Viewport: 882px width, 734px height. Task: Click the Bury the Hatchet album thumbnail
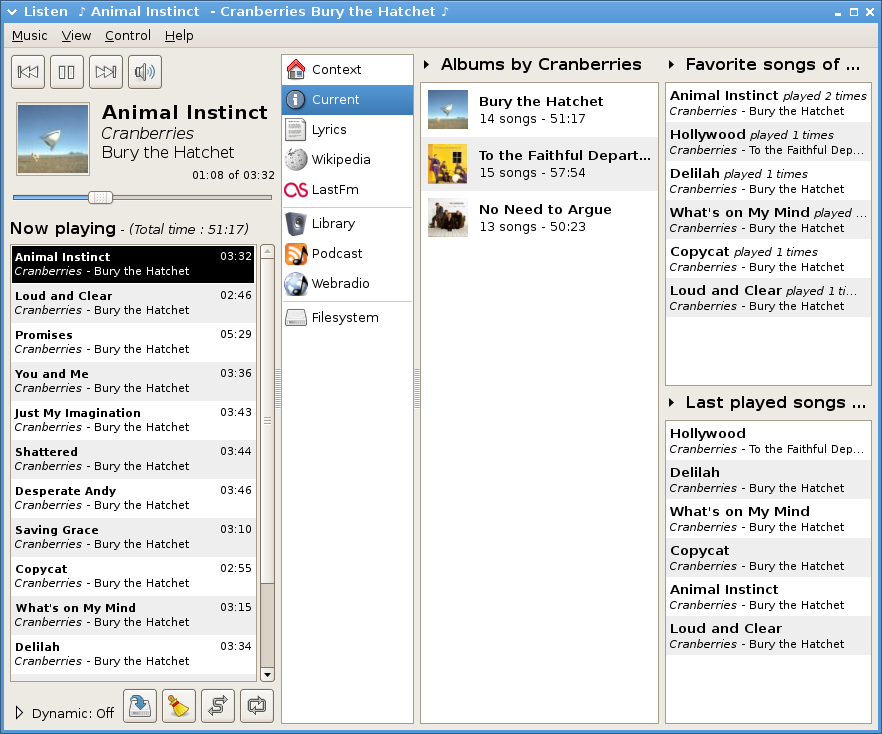(x=447, y=110)
